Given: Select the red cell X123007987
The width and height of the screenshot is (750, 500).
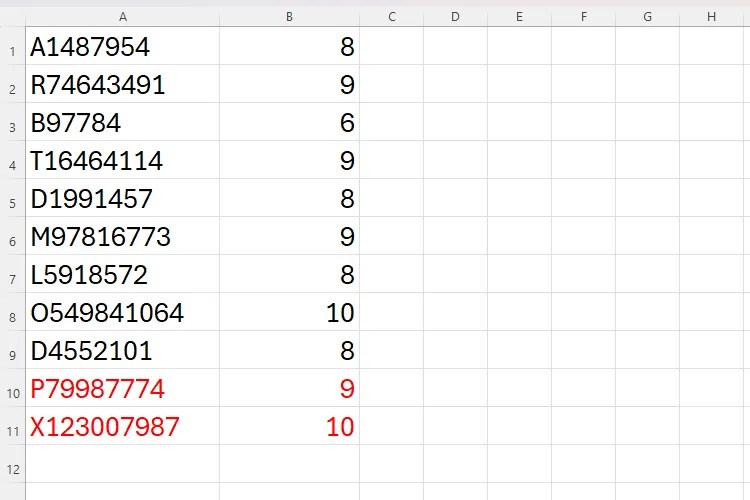Looking at the screenshot, I should click(x=122, y=426).
